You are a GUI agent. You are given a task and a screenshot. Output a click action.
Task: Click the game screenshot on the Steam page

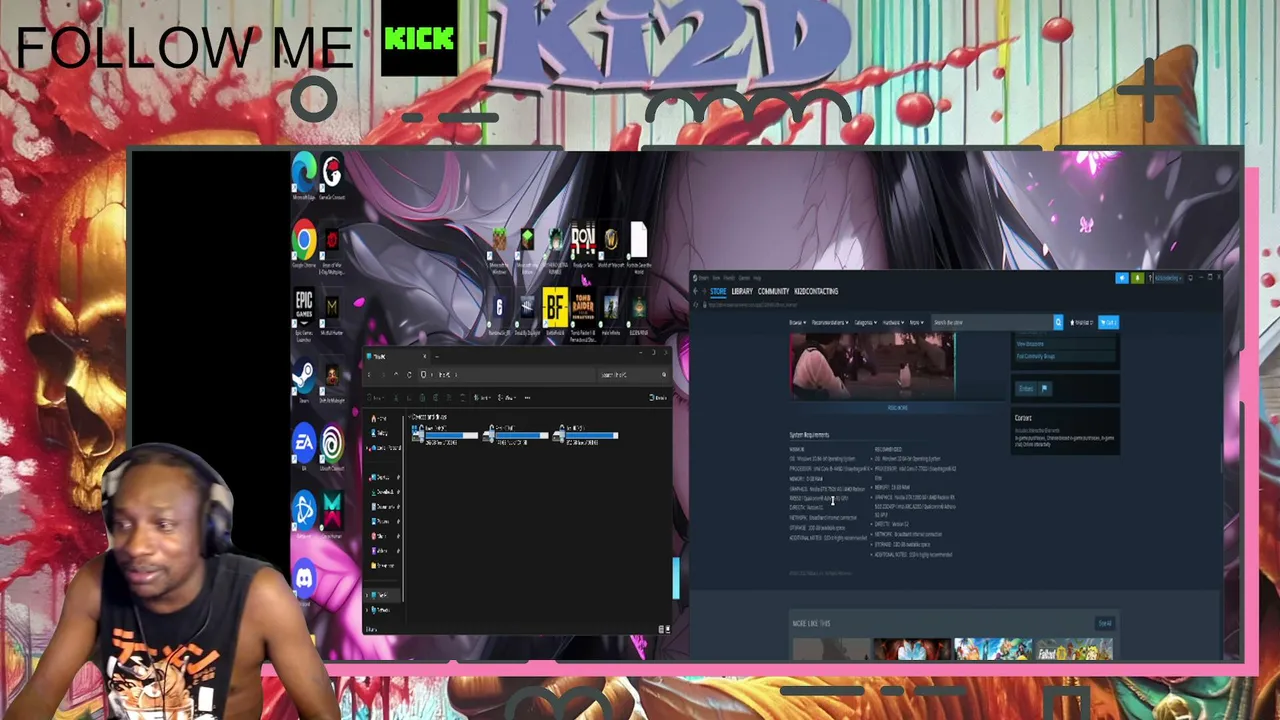coord(872,366)
